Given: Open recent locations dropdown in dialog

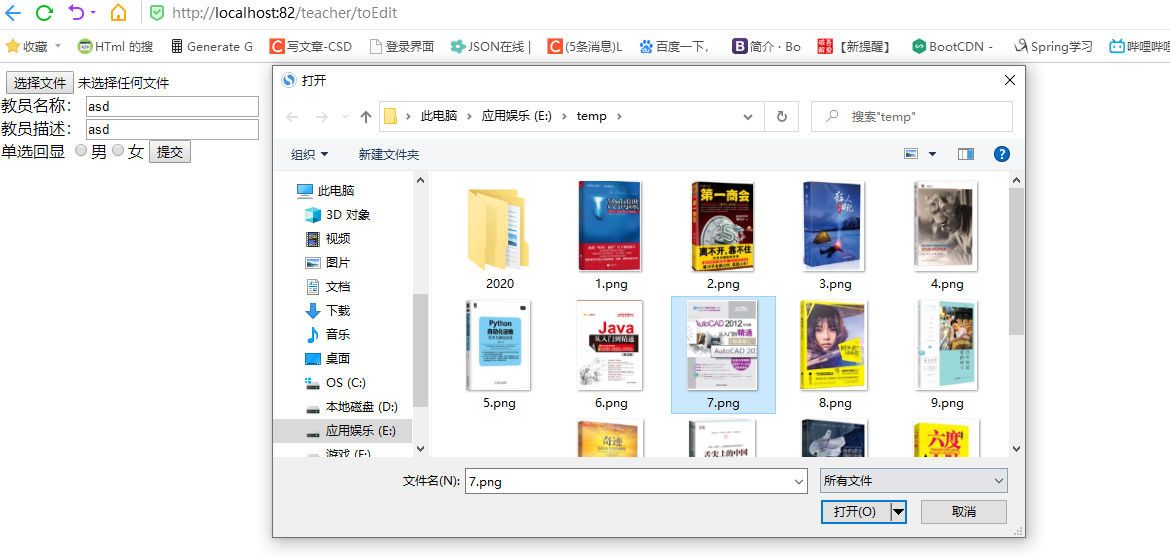Looking at the screenshot, I should [345, 116].
